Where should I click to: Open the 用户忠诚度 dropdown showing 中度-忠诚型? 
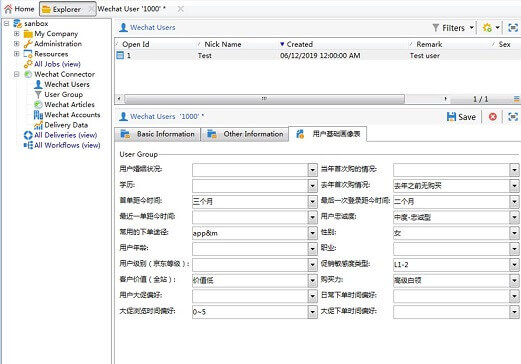point(514,217)
